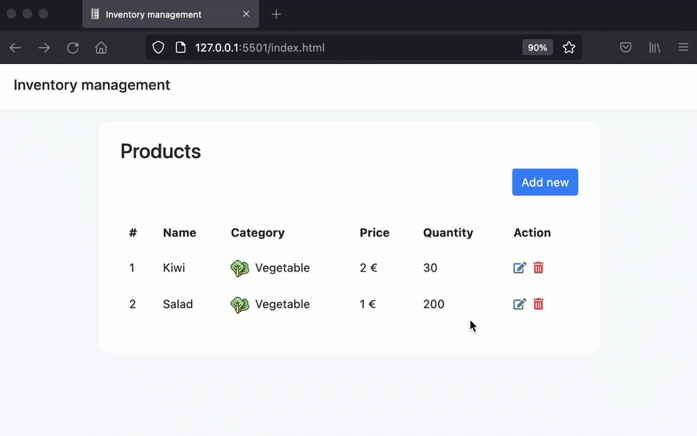Click the Kiwi row vegetable category icon
The image size is (697, 436).
[239, 268]
